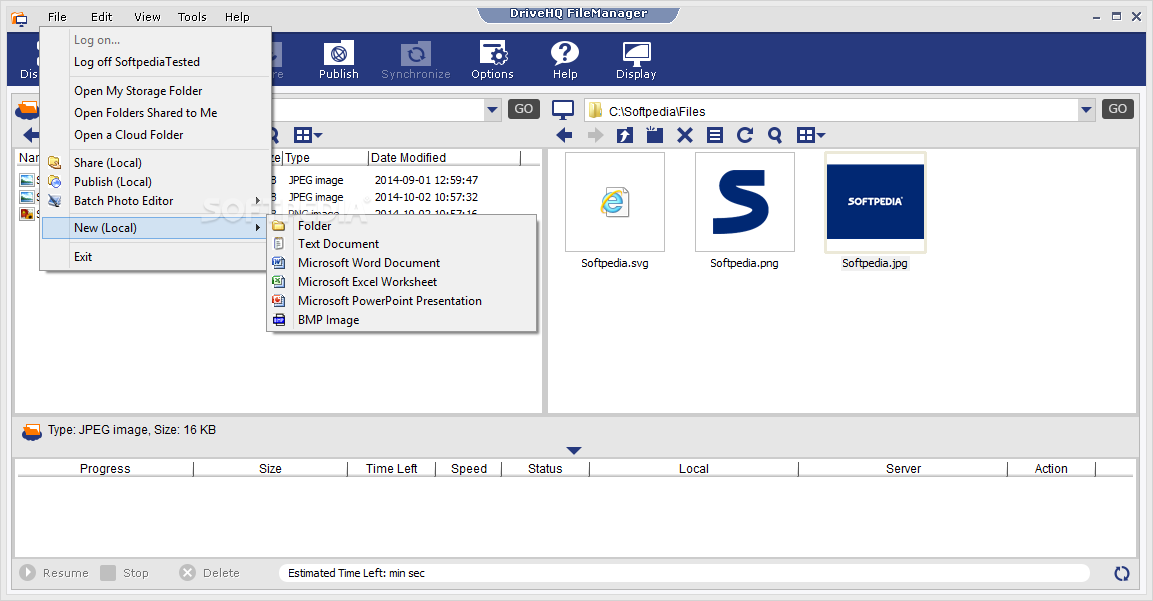1153x601 pixels.
Task: Click the Resume transfer button
Action: [x=54, y=572]
